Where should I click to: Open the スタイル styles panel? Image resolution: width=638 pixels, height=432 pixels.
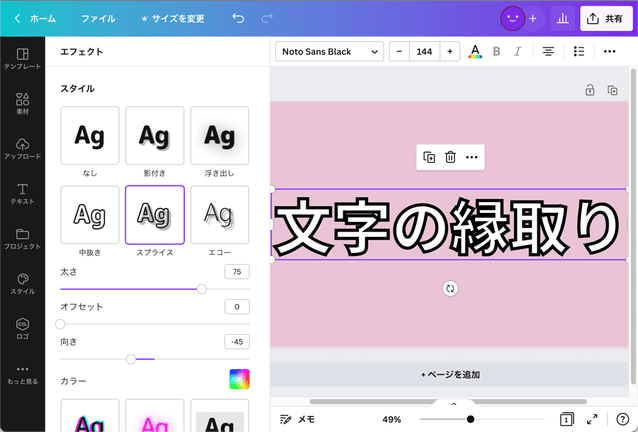(22, 284)
